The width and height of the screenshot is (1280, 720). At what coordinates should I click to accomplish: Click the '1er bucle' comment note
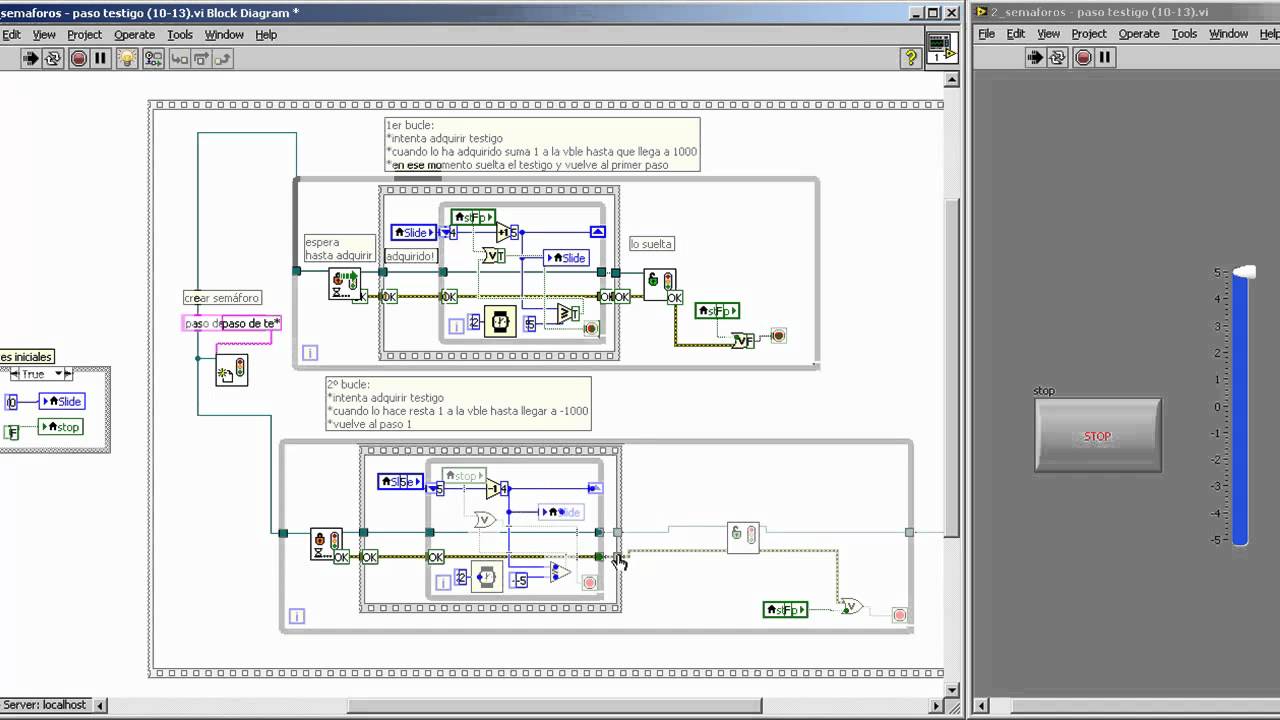click(542, 145)
